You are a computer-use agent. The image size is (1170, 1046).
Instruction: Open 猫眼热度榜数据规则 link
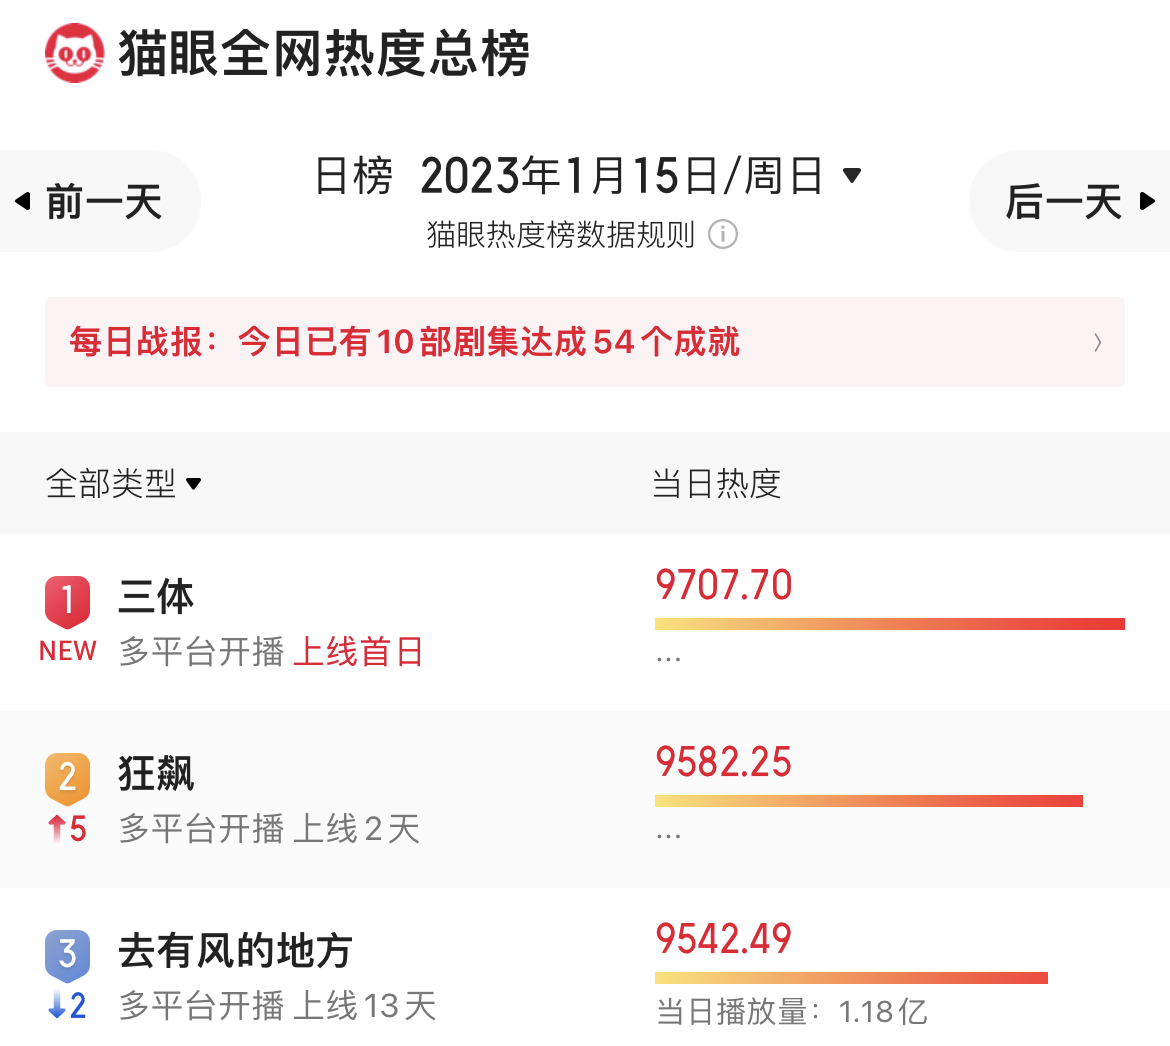coord(560,235)
